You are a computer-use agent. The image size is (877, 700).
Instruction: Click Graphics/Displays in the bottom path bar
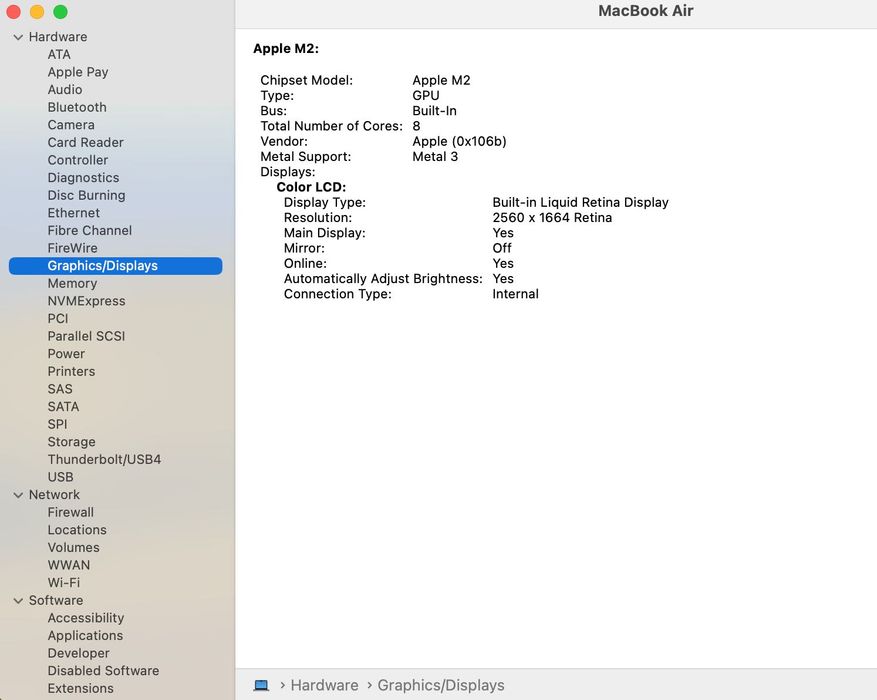441,685
